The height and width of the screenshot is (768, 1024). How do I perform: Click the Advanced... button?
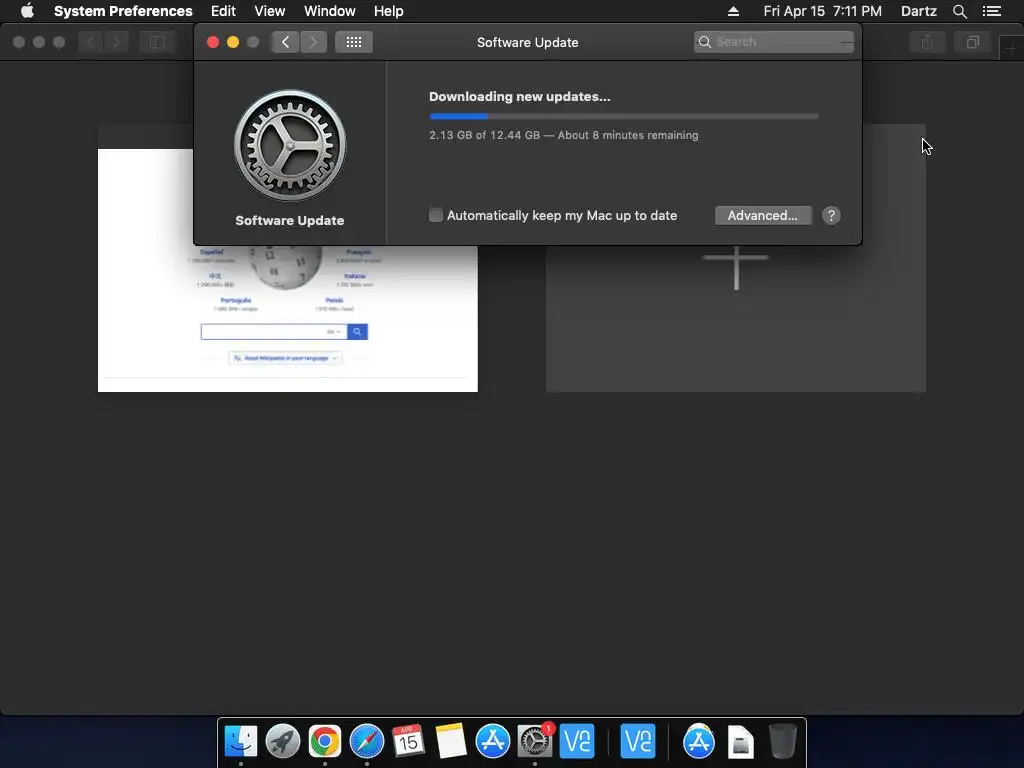click(x=763, y=216)
